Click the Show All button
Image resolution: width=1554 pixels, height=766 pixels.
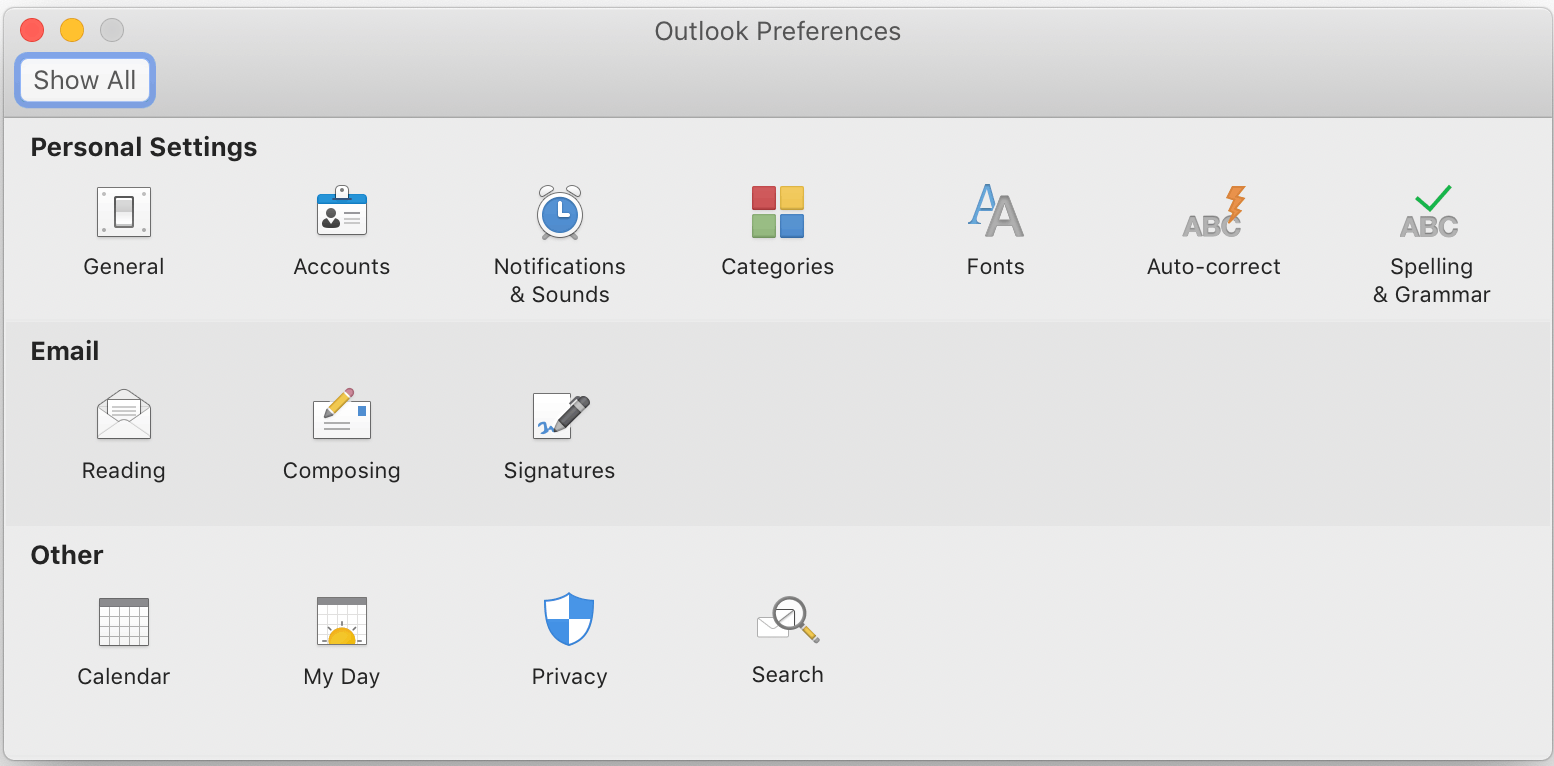(x=85, y=80)
